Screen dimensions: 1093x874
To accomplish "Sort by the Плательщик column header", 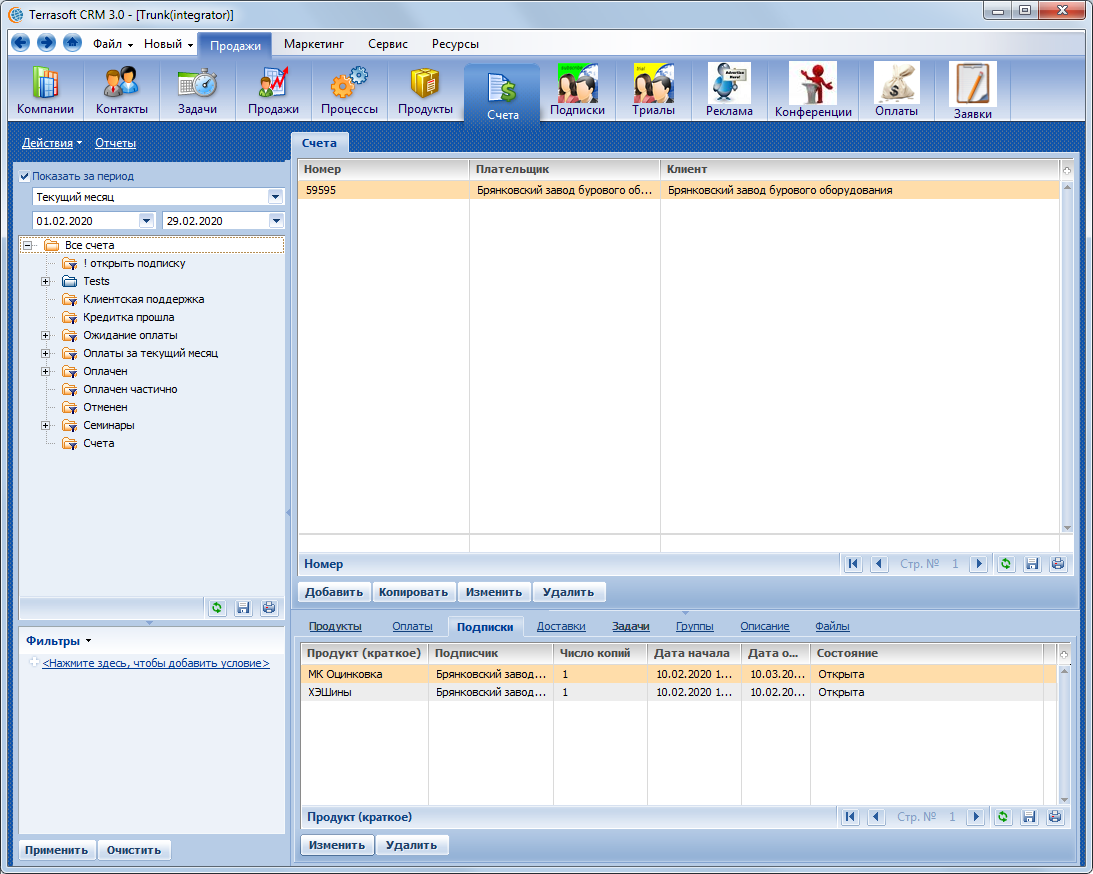I will (564, 169).
